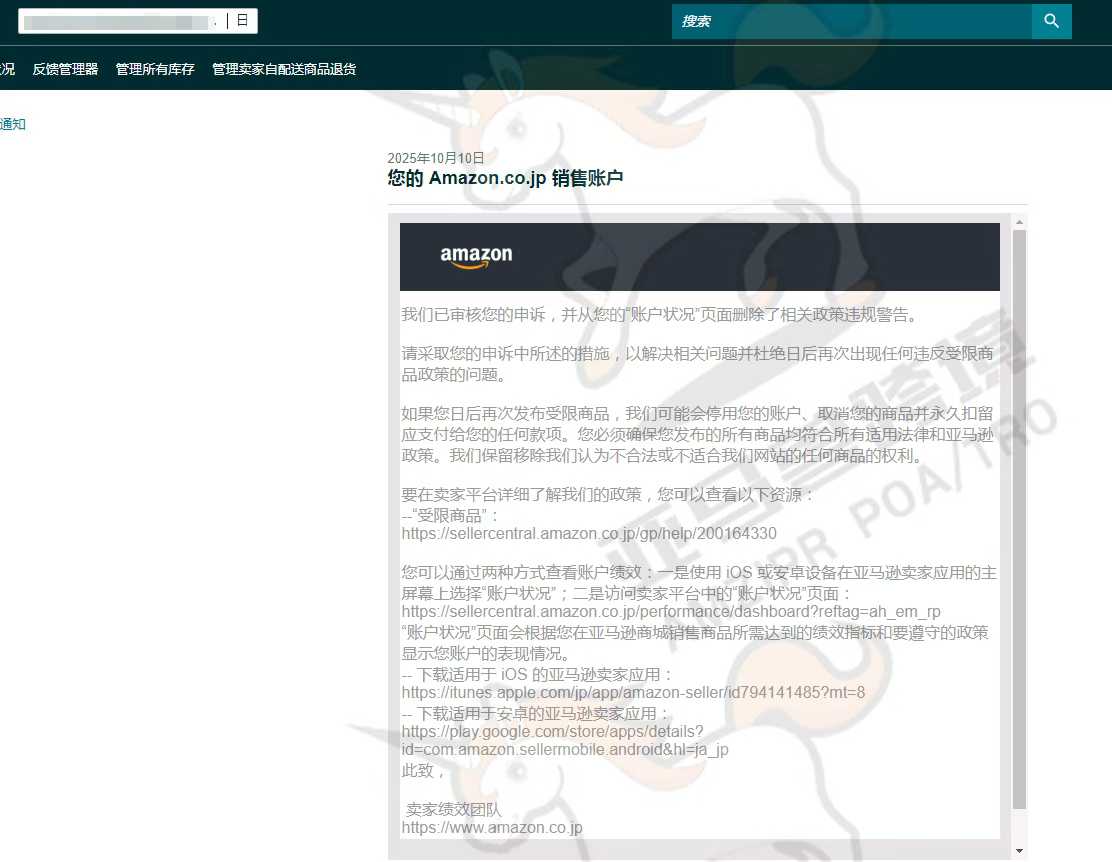Open 管理所有库存 menu item
This screenshot has width=1112, height=862.
pyautogui.click(x=155, y=69)
